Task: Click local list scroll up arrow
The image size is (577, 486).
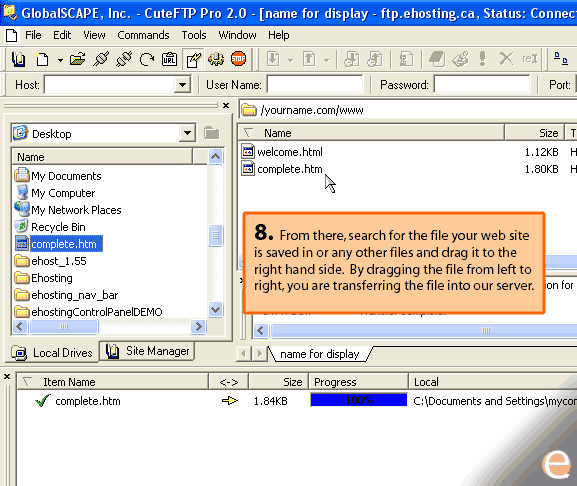Action: [215, 157]
